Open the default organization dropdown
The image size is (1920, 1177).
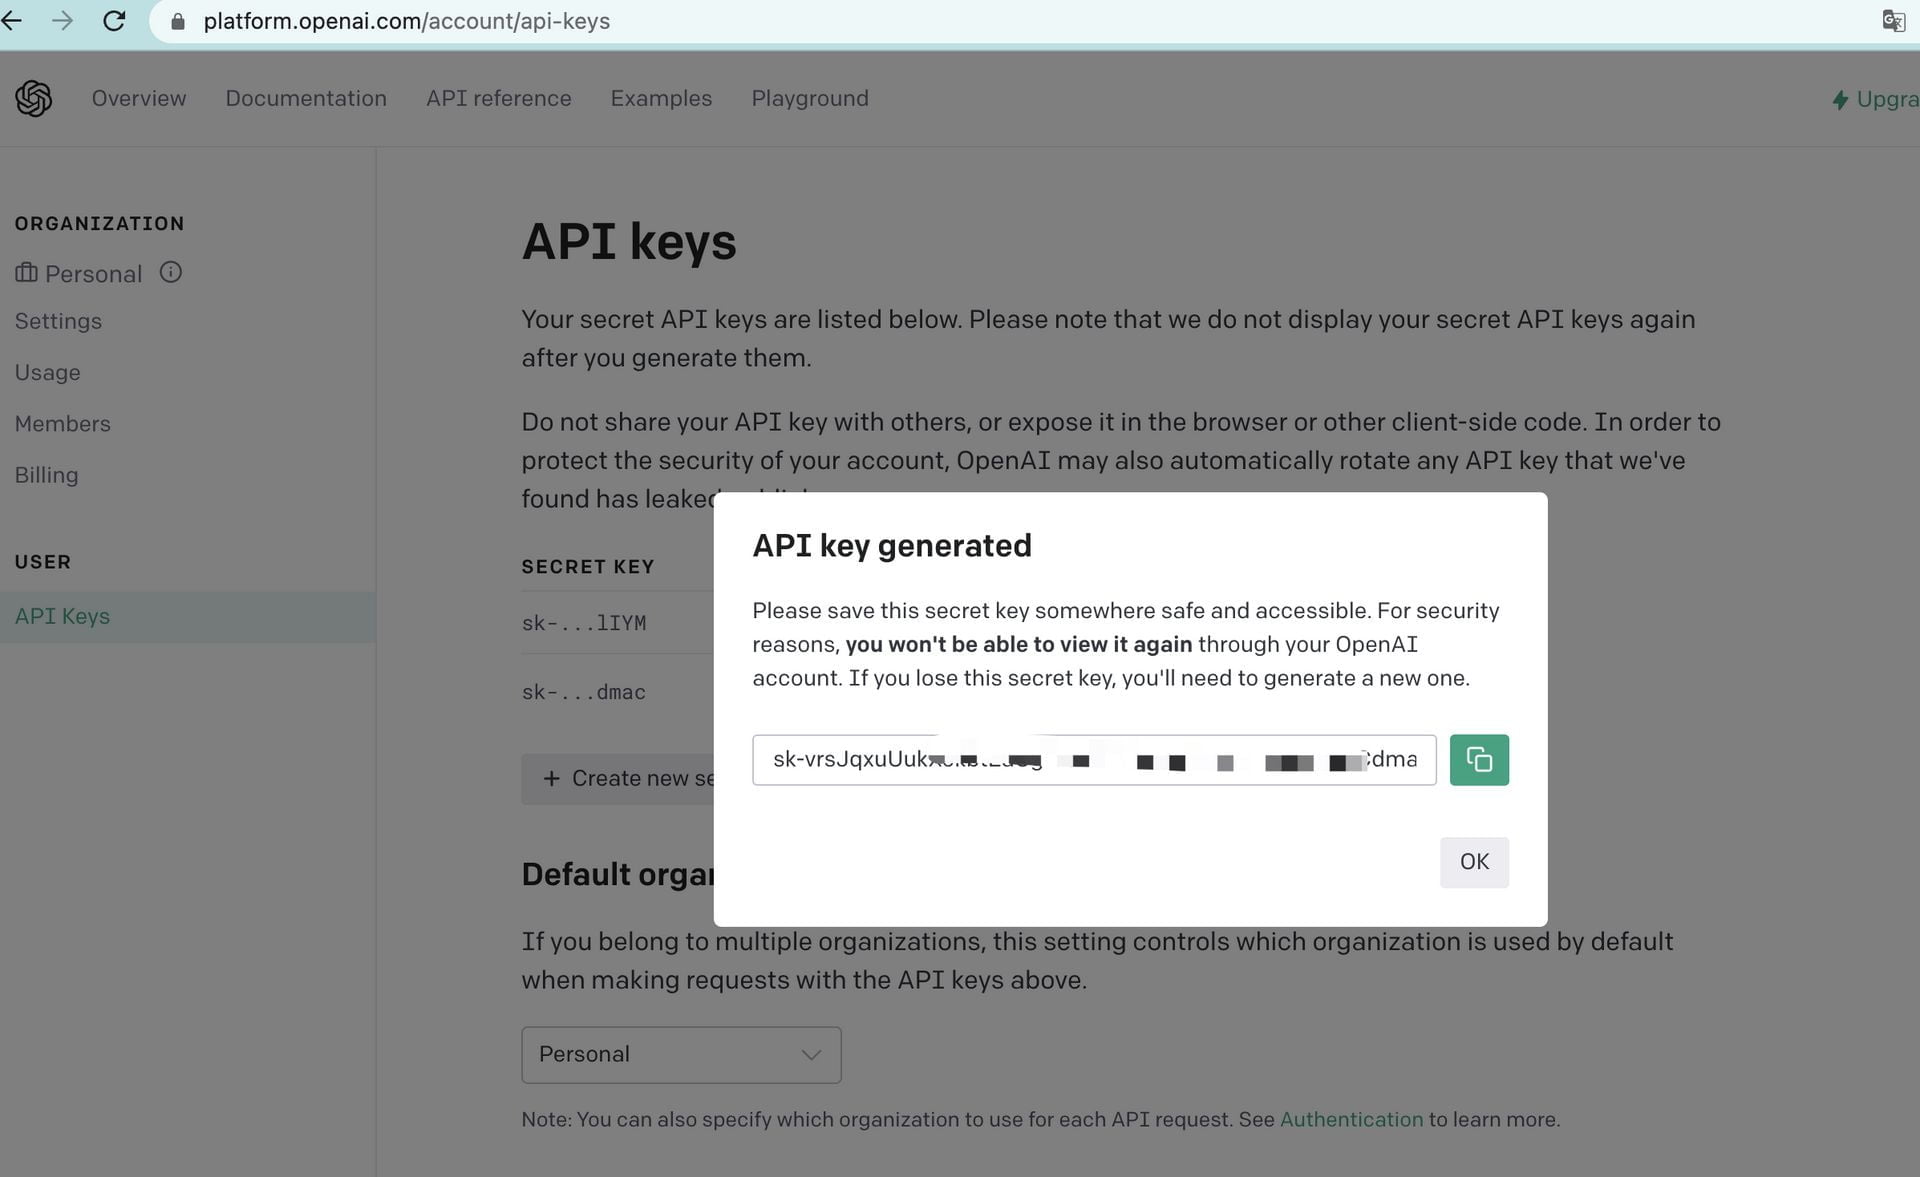[680, 1054]
